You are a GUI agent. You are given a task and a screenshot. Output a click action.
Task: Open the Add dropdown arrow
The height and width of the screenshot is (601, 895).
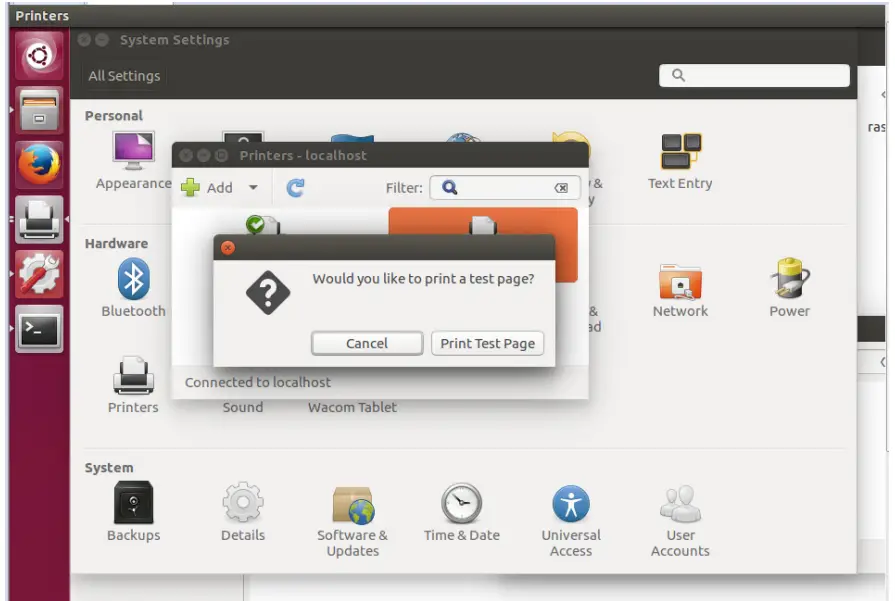[253, 188]
